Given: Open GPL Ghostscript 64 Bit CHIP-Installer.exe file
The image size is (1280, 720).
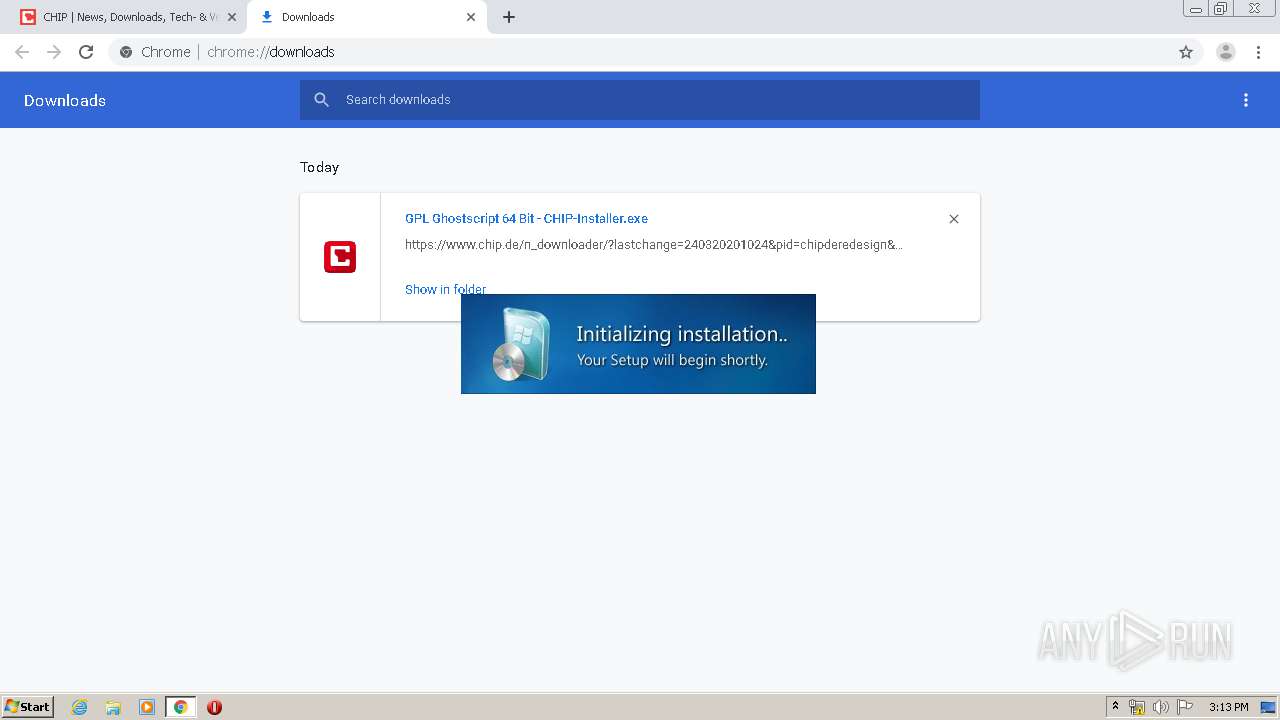Looking at the screenshot, I should tap(526, 218).
